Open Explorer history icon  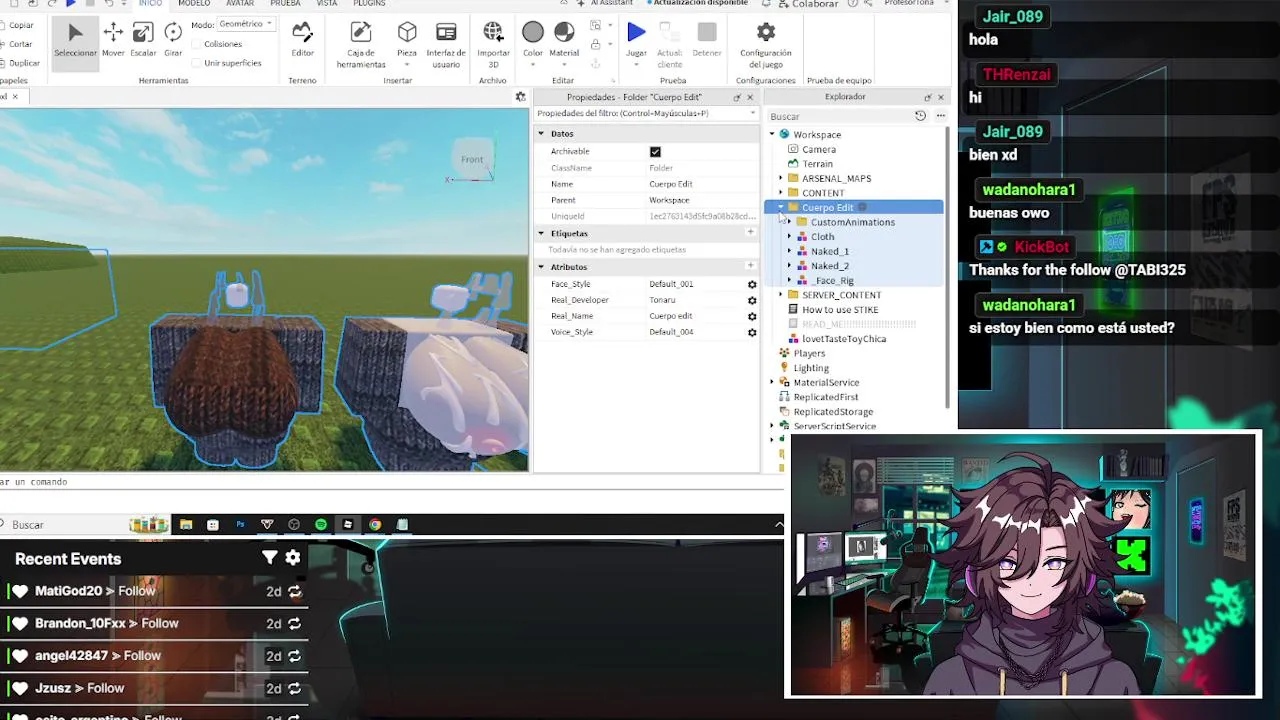tap(920, 116)
